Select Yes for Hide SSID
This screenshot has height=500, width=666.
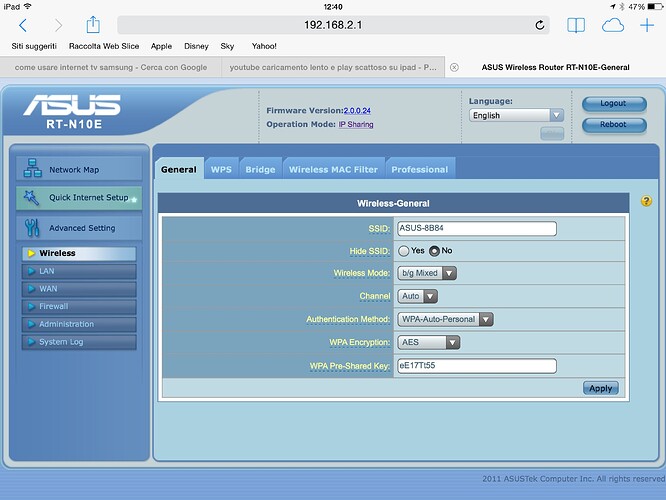[404, 250]
